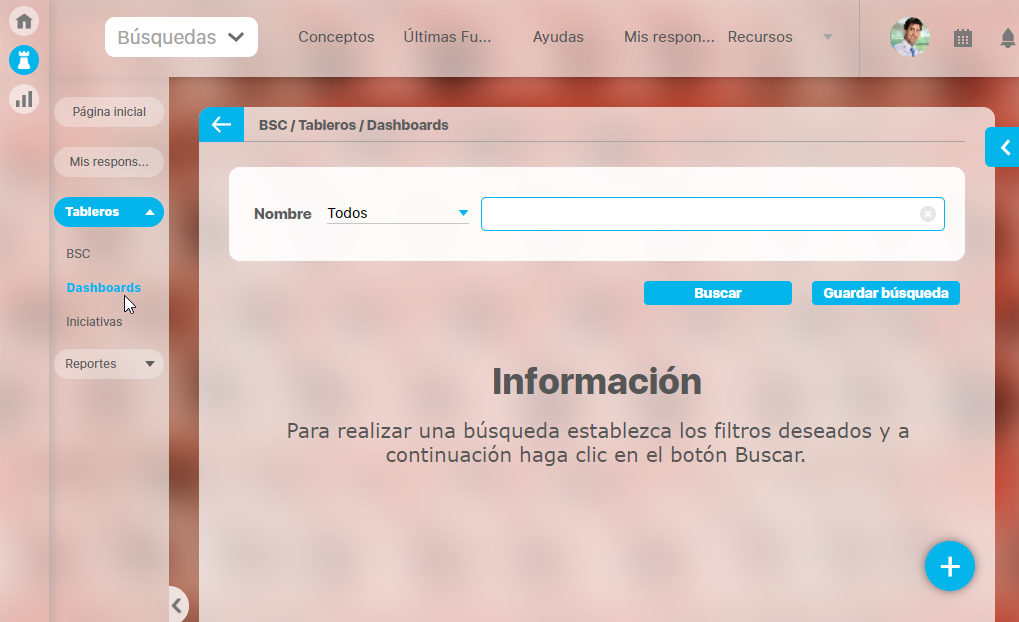Go to the home icon in left rail
The height and width of the screenshot is (622, 1019).
click(x=24, y=21)
